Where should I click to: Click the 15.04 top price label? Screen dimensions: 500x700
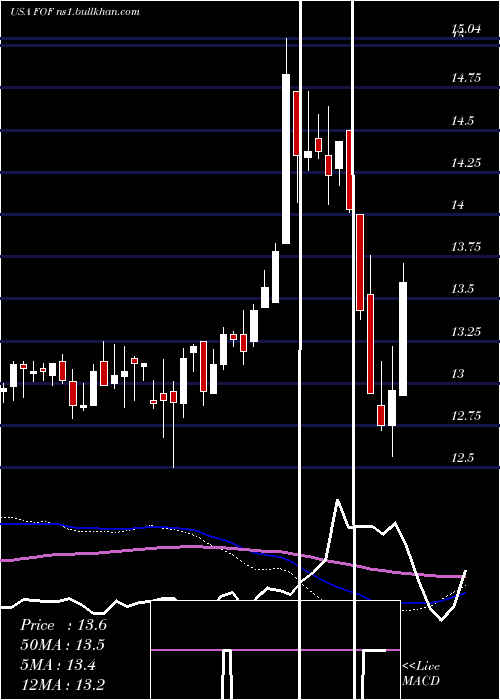[466, 30]
